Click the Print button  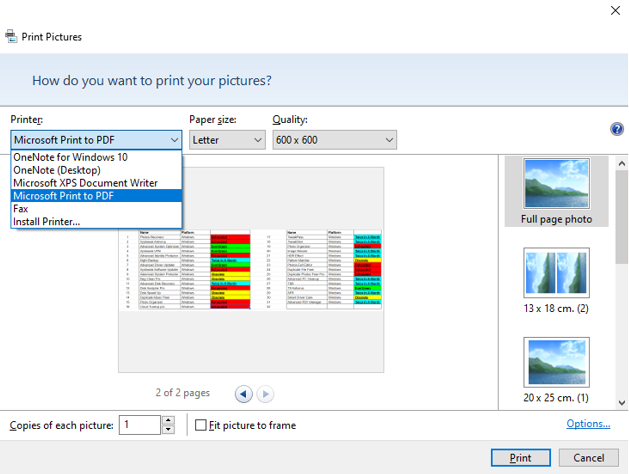pyautogui.click(x=521, y=458)
